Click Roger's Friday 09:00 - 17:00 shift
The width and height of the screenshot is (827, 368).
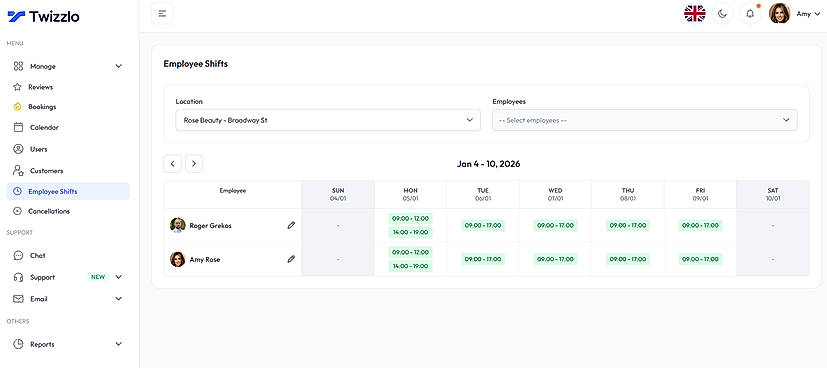(x=700, y=226)
